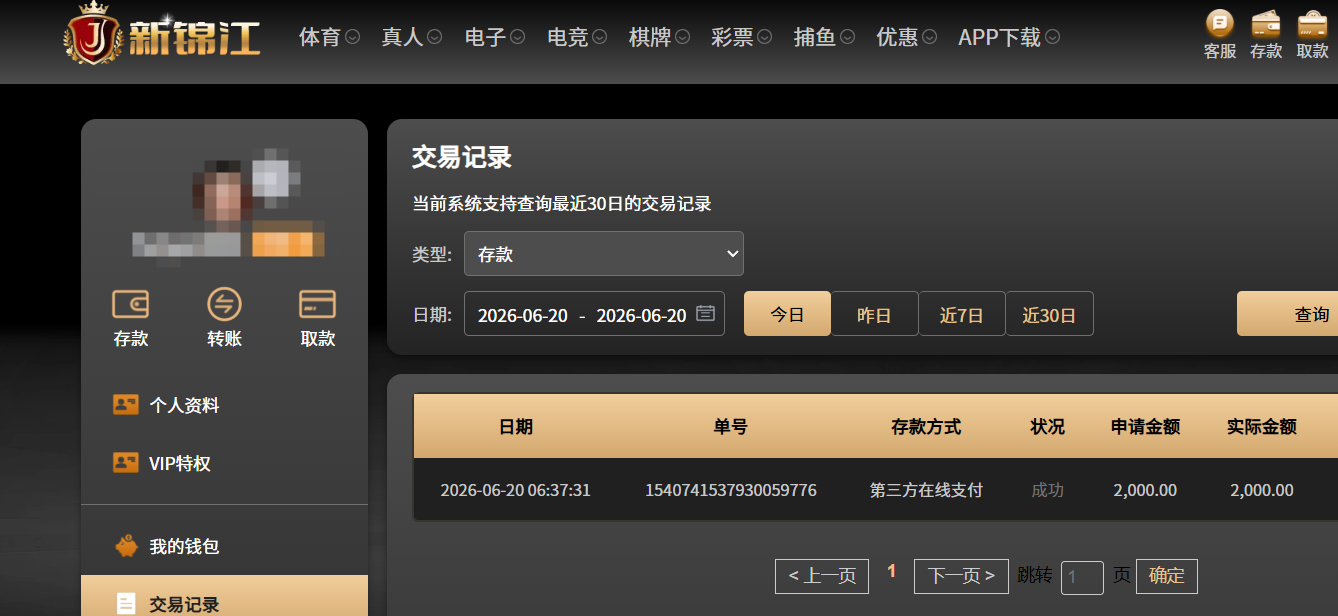Click the 交易记录 panel heading

click(x=461, y=157)
